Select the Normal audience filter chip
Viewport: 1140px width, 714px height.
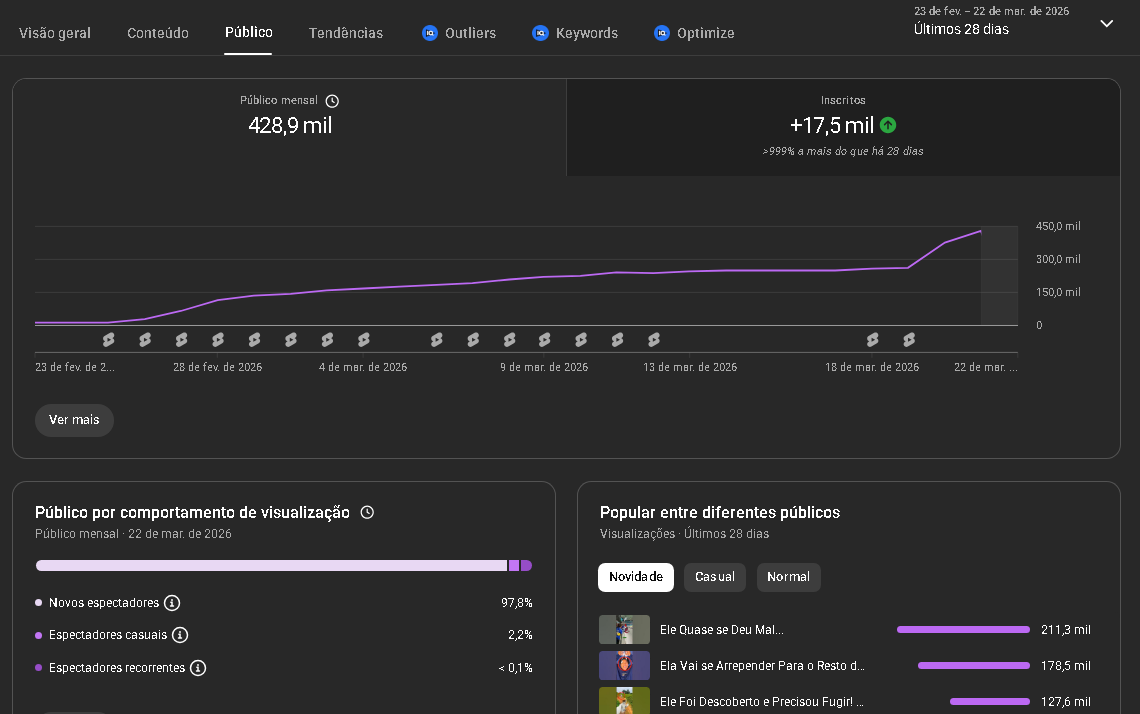pos(788,577)
